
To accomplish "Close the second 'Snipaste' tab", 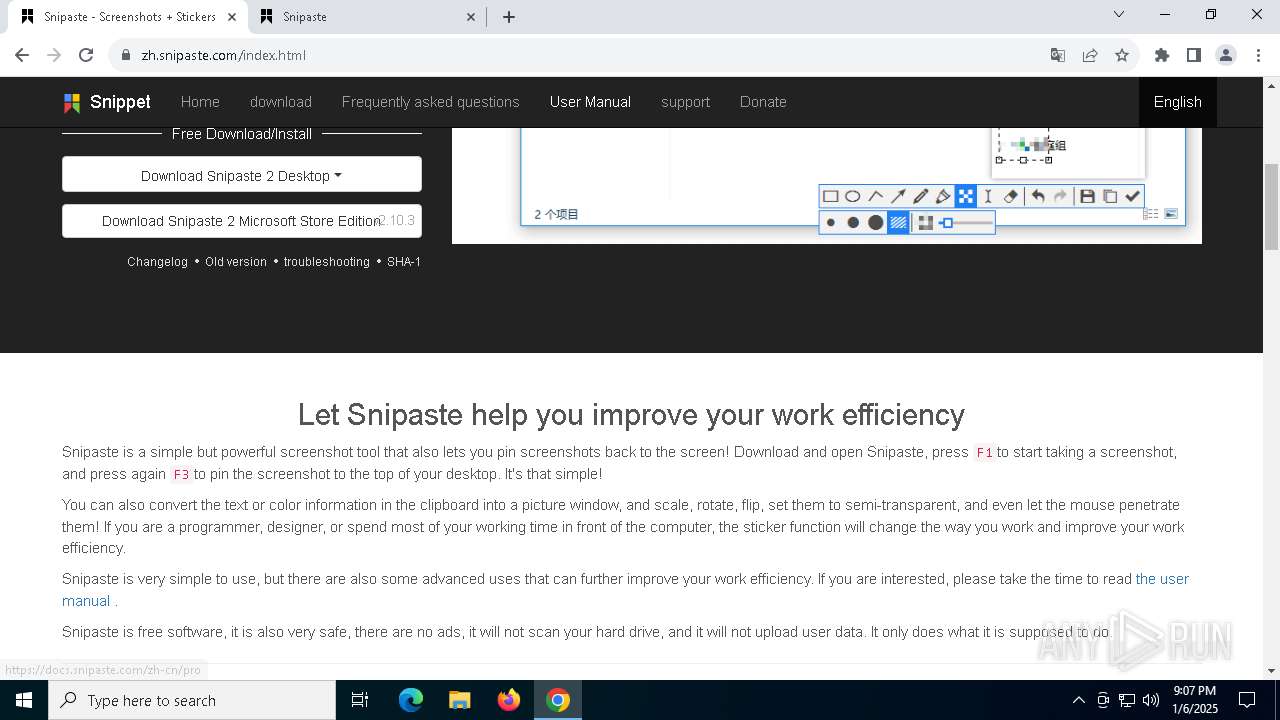I will point(471,17).
